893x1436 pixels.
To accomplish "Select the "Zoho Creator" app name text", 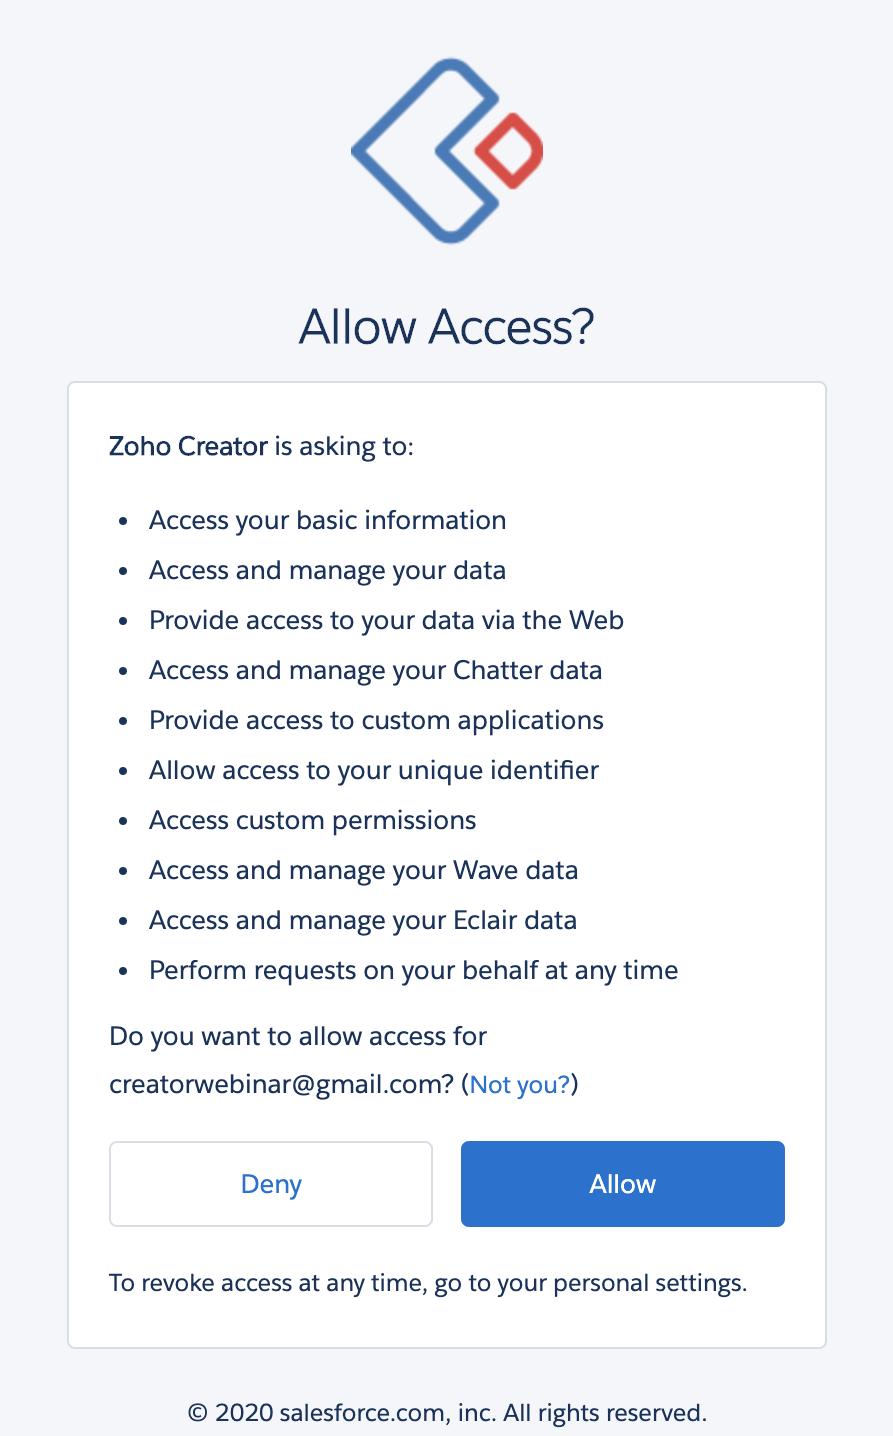I will point(188,446).
